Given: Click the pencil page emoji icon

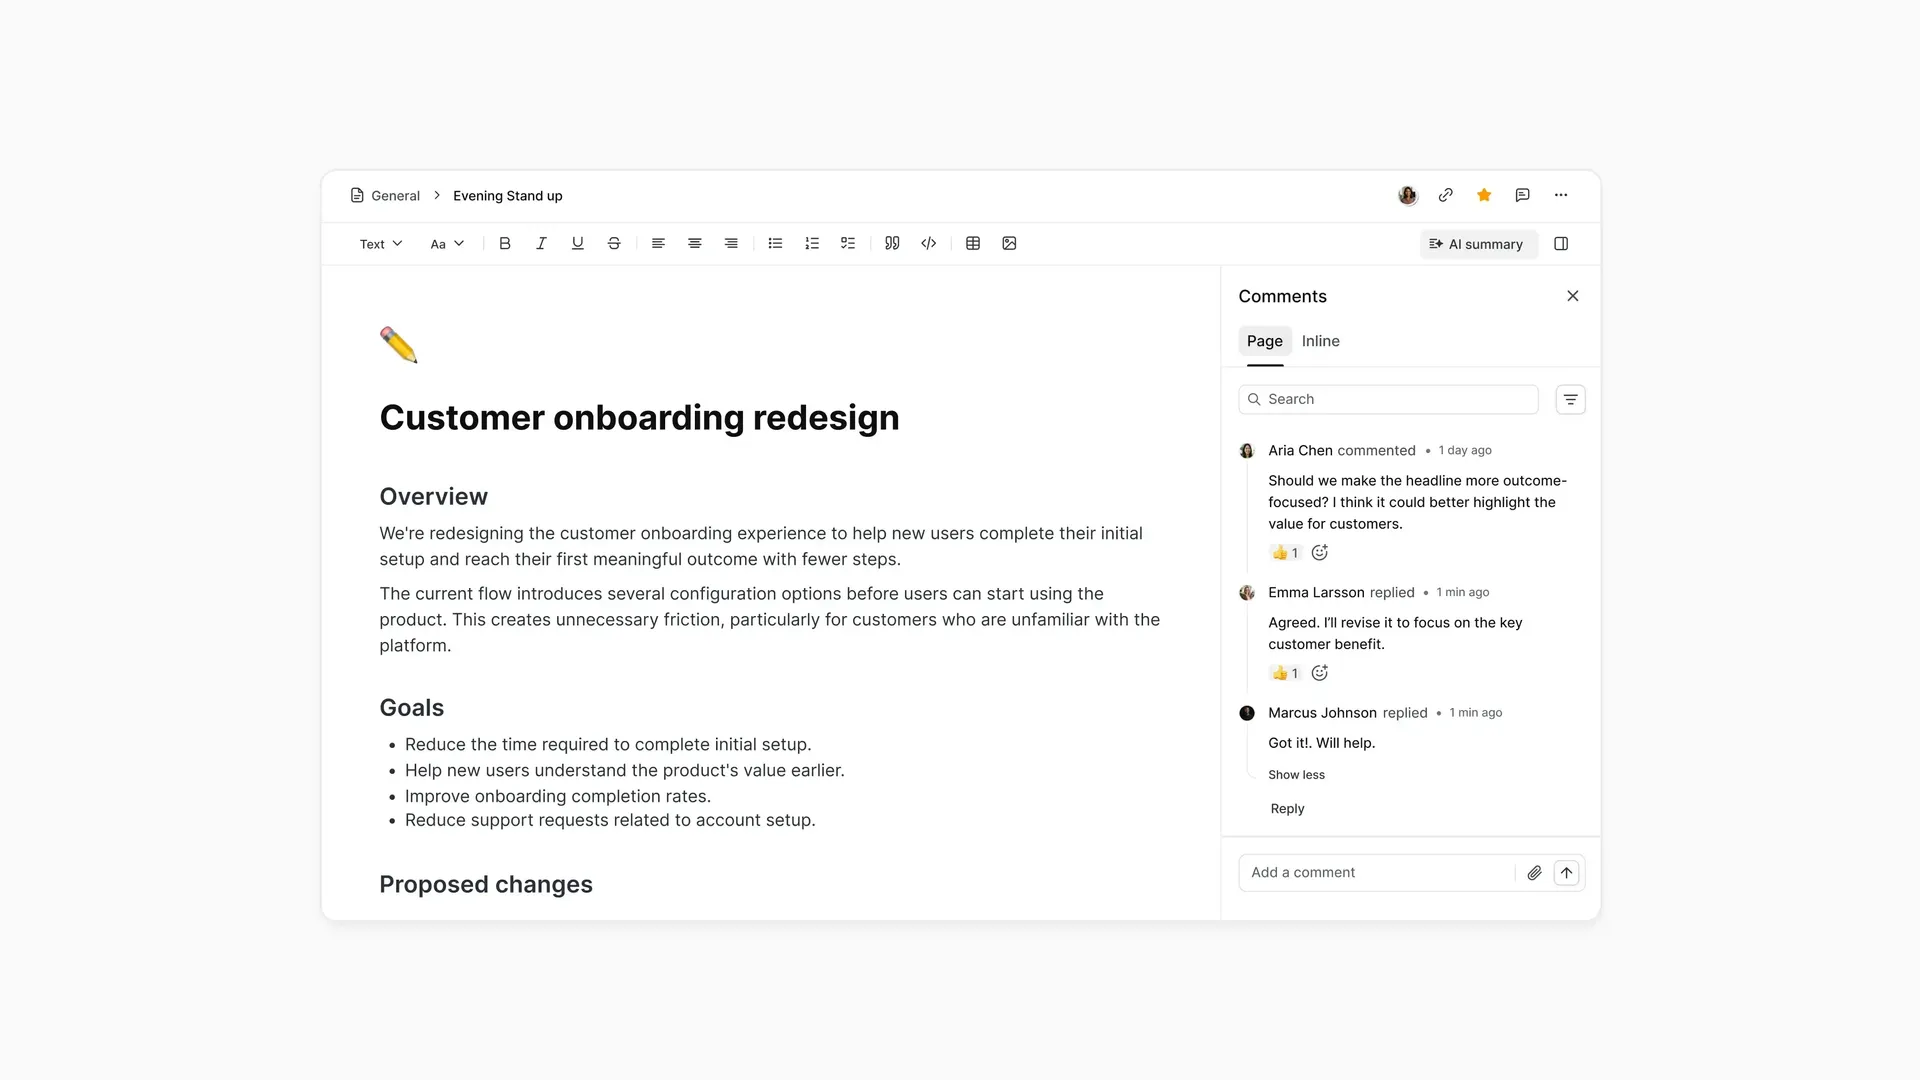Looking at the screenshot, I should click(x=399, y=345).
